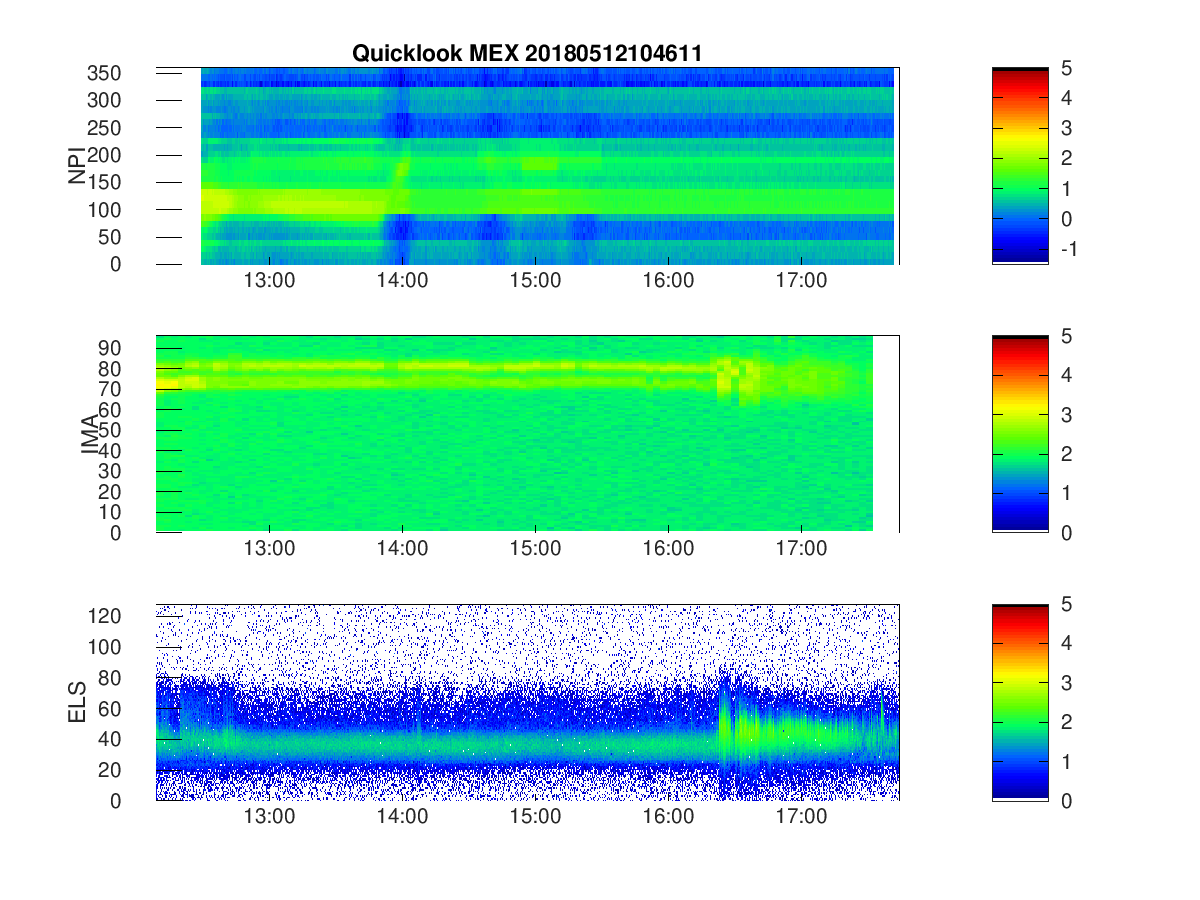Click the 15:00 time tick under IMA panel
This screenshot has width=1200, height=900.
click(x=535, y=549)
